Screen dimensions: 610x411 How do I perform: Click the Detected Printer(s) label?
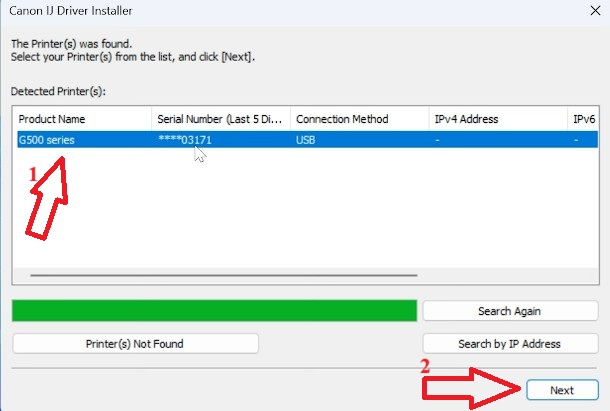(58, 91)
